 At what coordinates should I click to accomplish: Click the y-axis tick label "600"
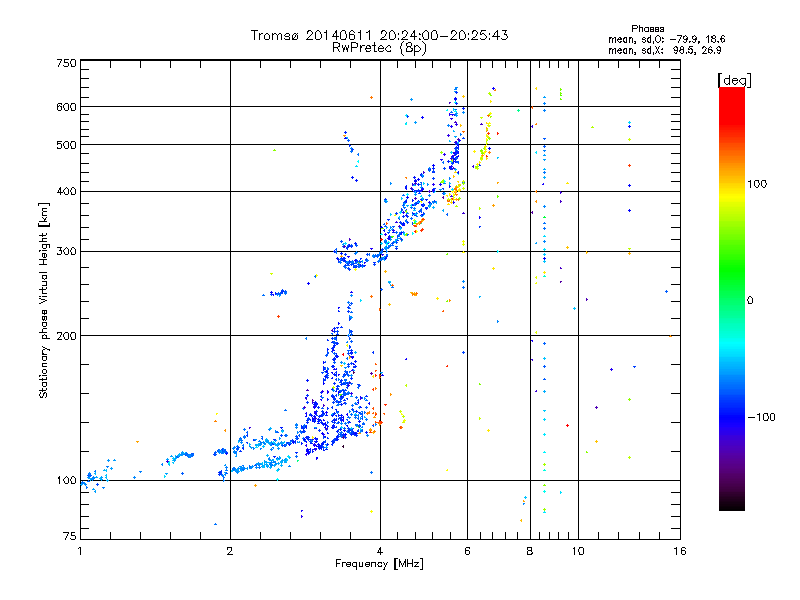(x=66, y=107)
